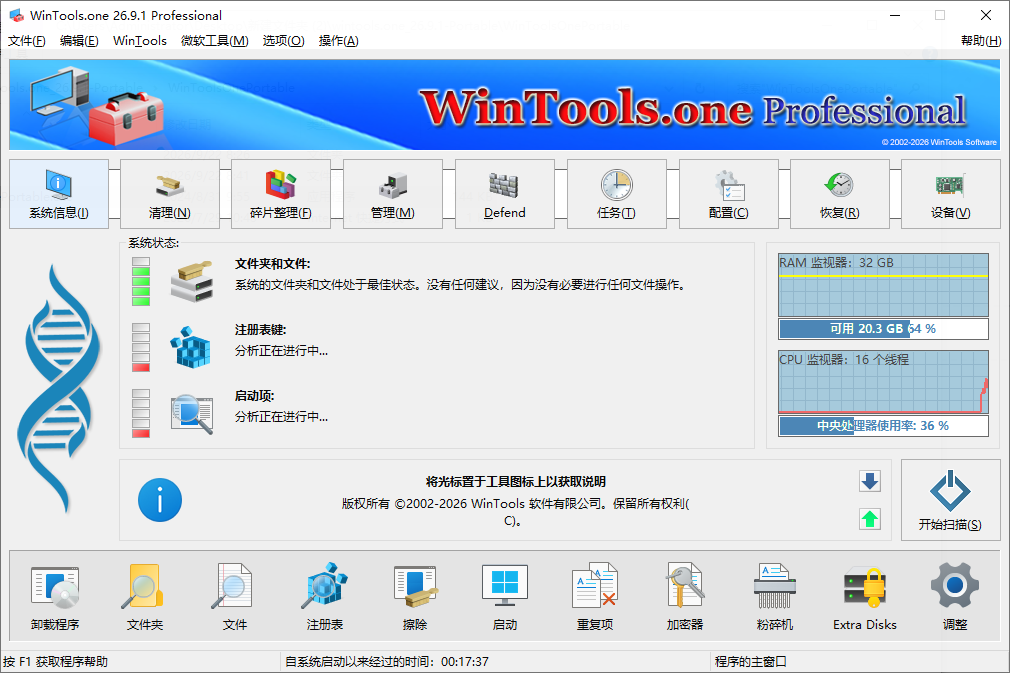Click the ©2002-2026 WinTools copyright text
1010x673 pixels.
pyautogui.click(x=515, y=512)
